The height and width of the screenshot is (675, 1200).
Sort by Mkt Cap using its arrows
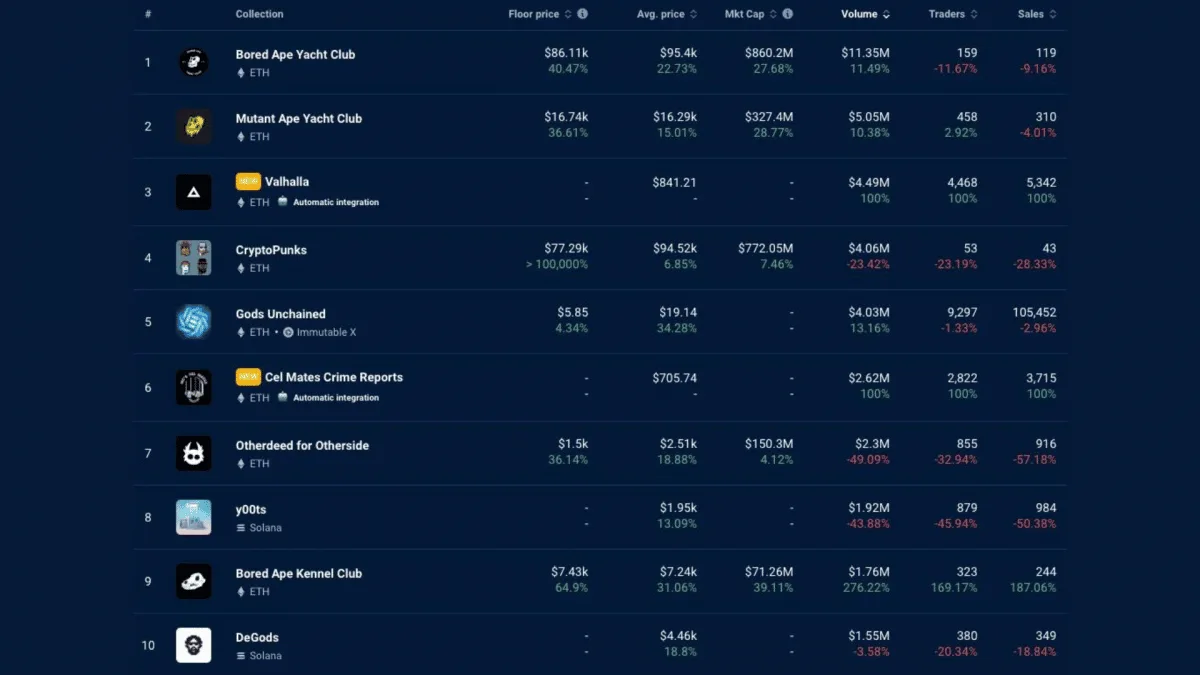tap(773, 14)
